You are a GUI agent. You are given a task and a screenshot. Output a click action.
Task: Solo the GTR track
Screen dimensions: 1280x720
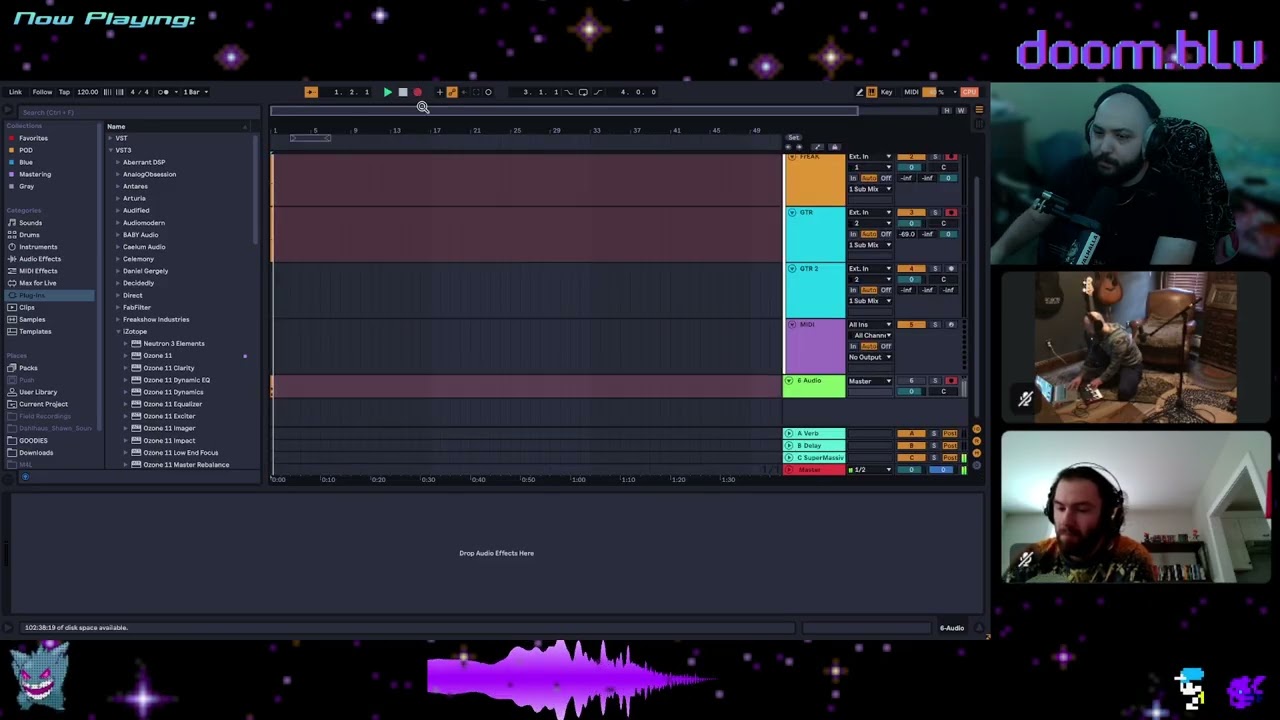[x=935, y=213]
